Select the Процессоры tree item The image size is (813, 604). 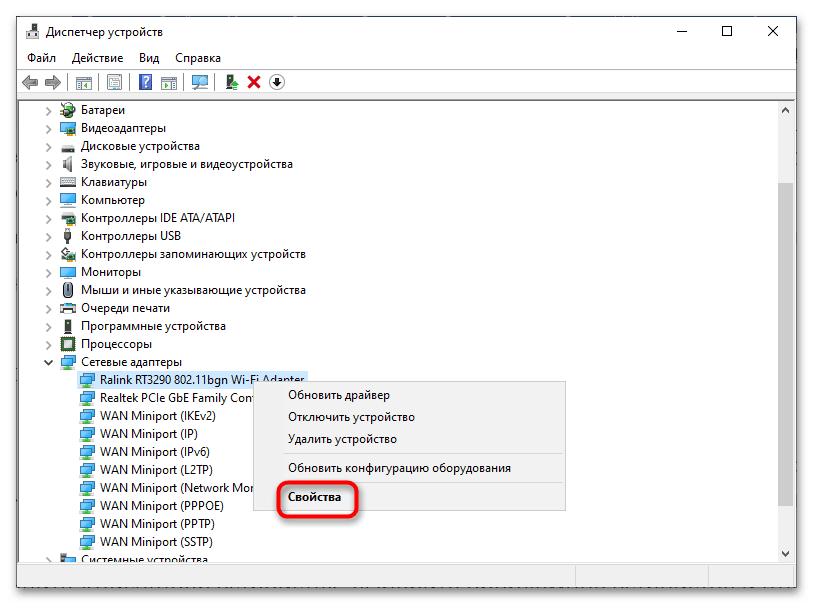click(117, 344)
